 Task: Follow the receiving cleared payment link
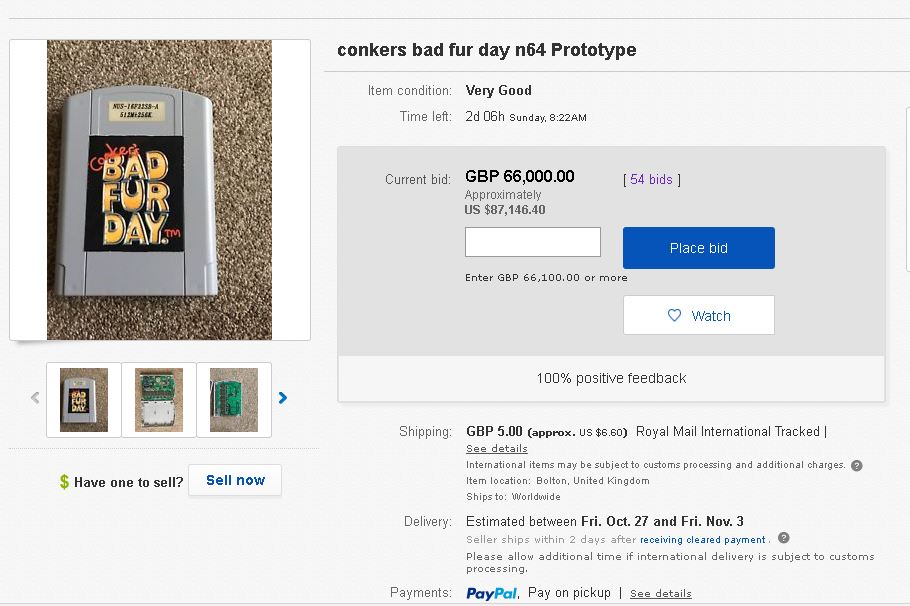(702, 540)
